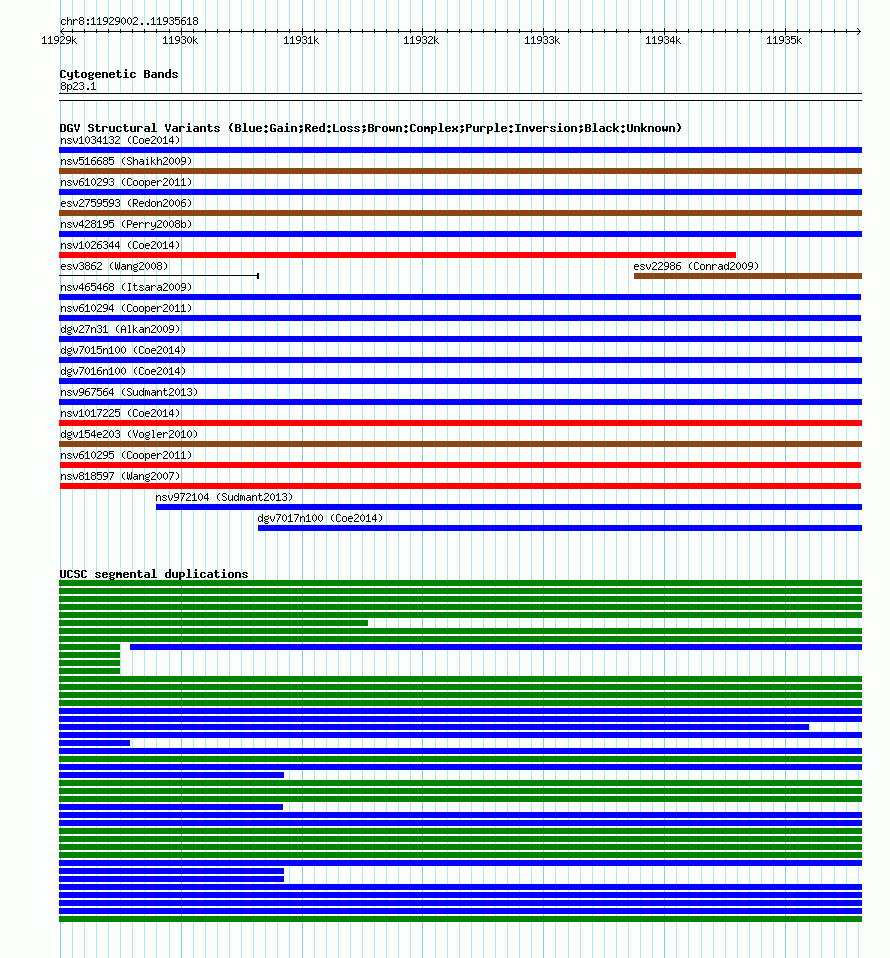Click the nsv818597 (Wang2007) label
The height and width of the screenshot is (958, 890).
pyautogui.click(x=120, y=476)
